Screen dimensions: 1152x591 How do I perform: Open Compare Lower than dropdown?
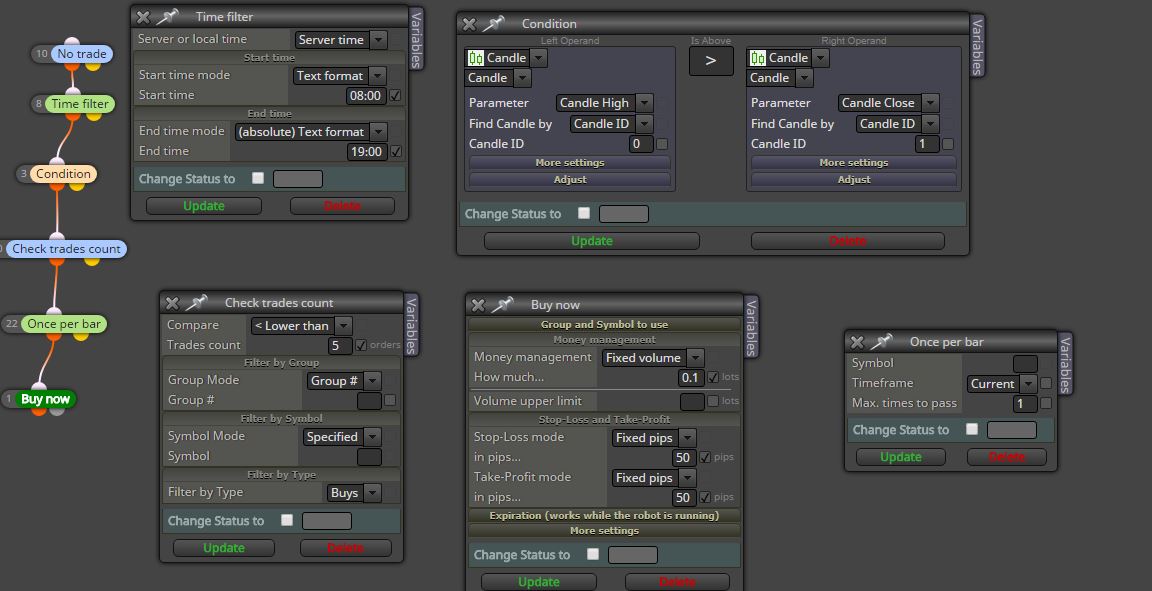click(x=301, y=326)
